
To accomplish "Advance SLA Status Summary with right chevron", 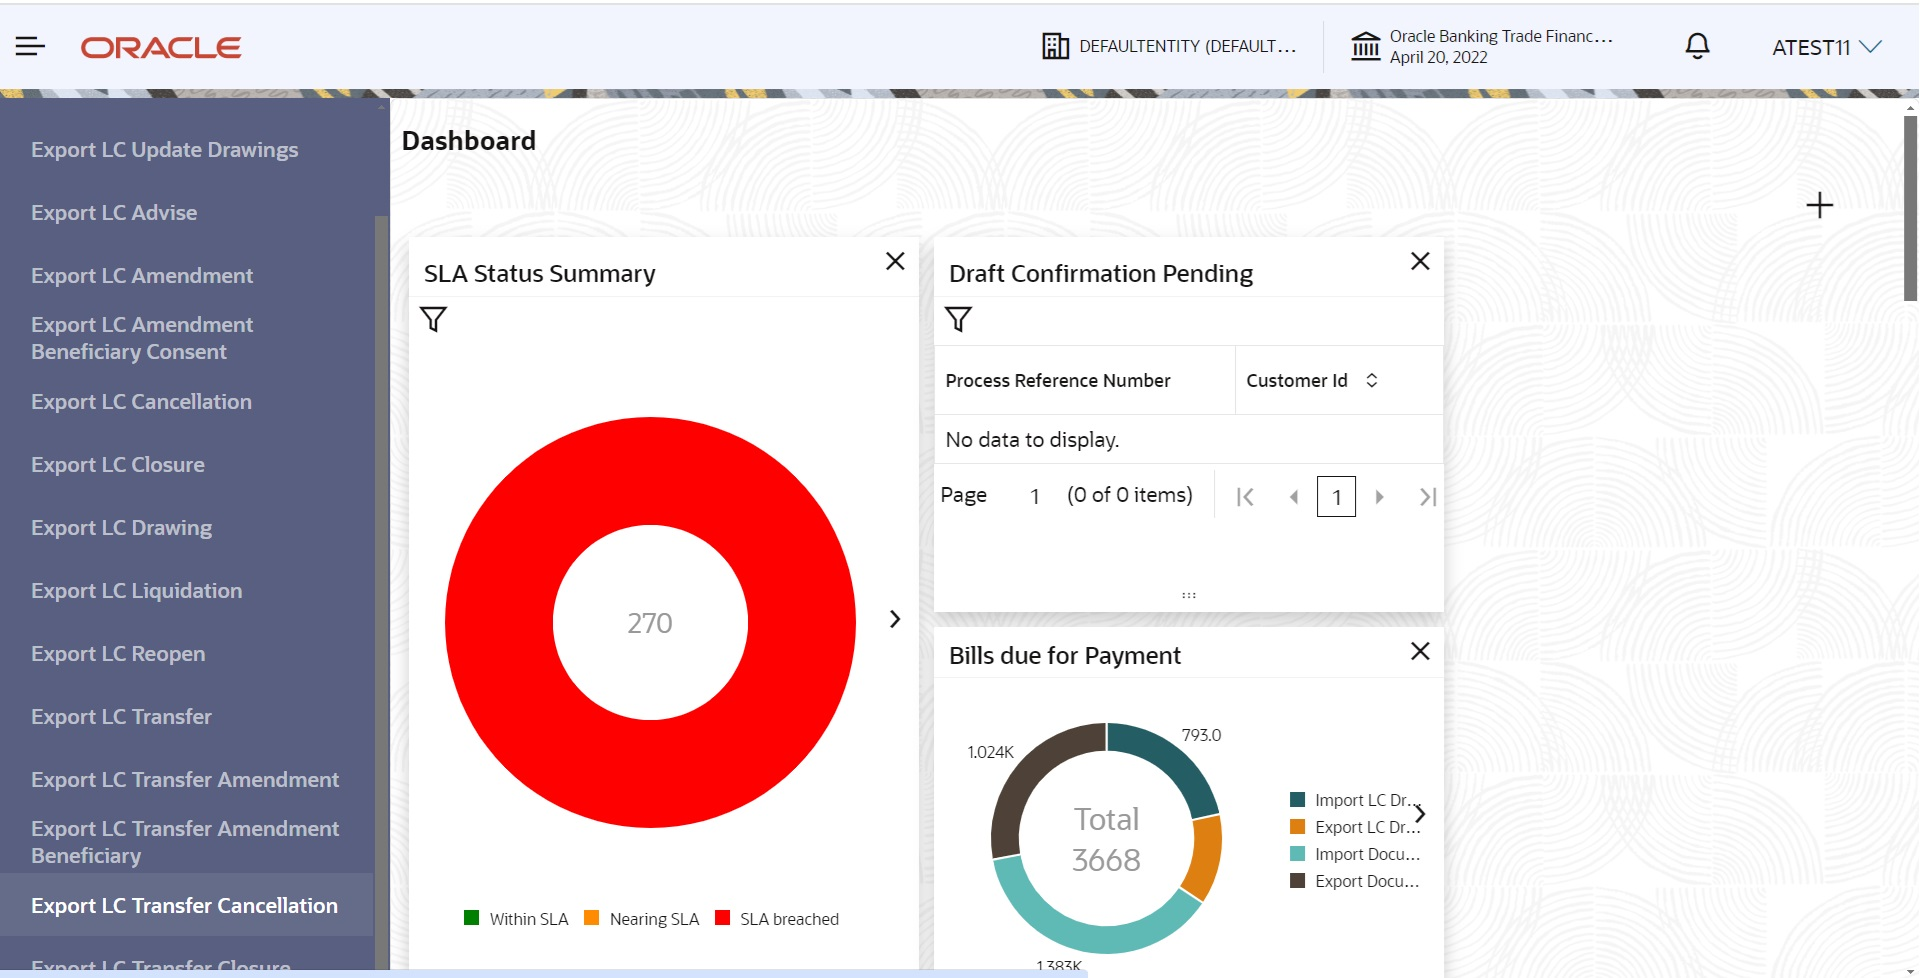I will (895, 619).
